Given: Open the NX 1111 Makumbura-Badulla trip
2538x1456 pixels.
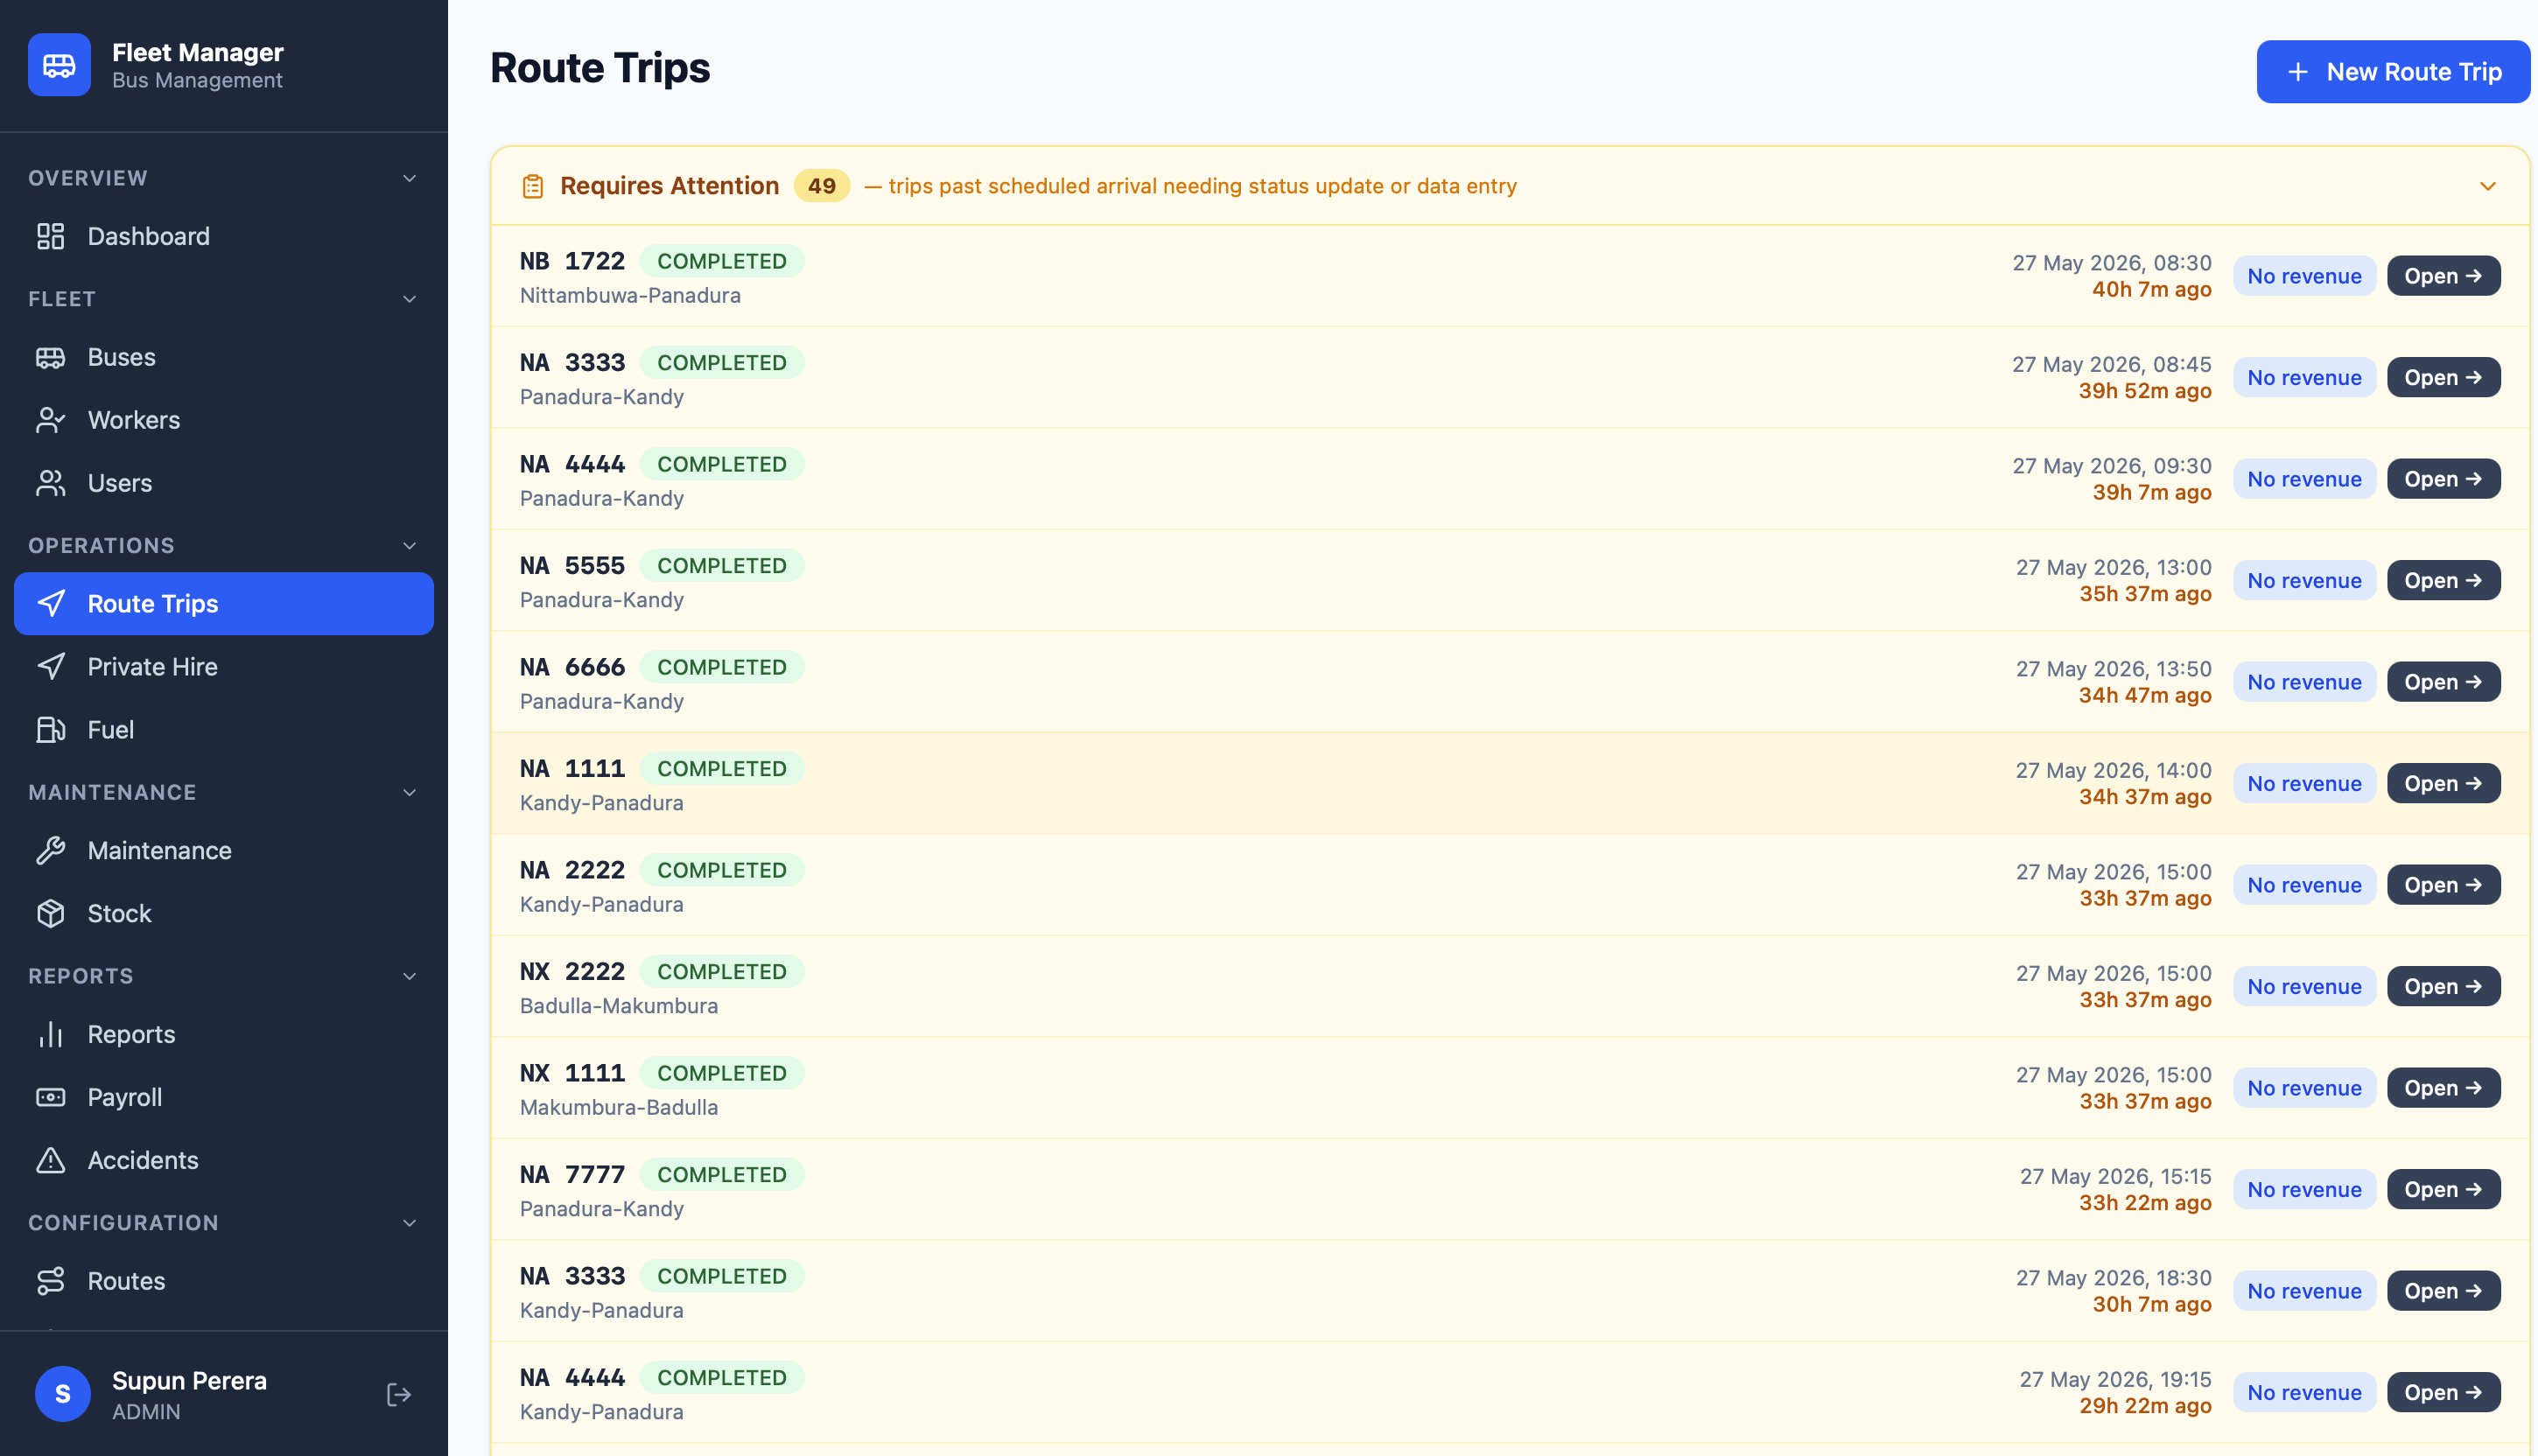Looking at the screenshot, I should point(2443,1088).
